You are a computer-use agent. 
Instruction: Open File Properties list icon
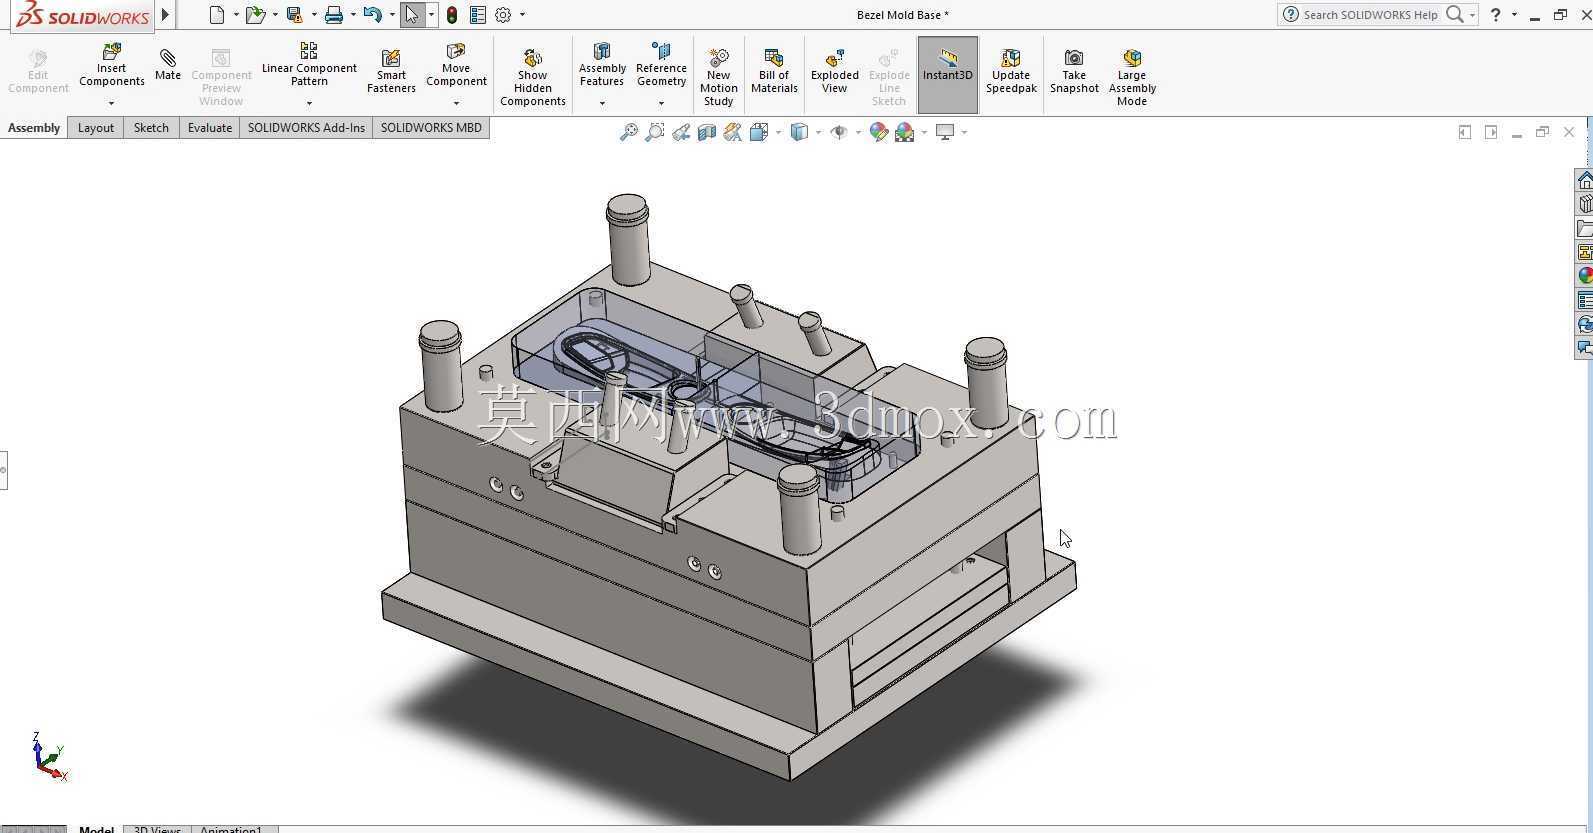[478, 15]
